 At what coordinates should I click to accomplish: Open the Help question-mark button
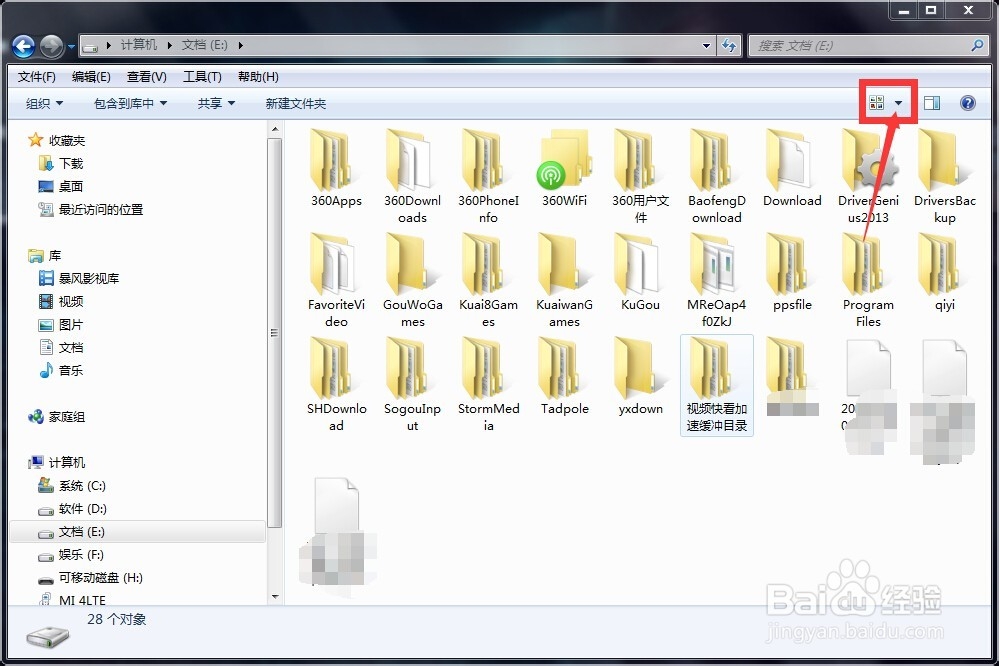[x=967, y=103]
